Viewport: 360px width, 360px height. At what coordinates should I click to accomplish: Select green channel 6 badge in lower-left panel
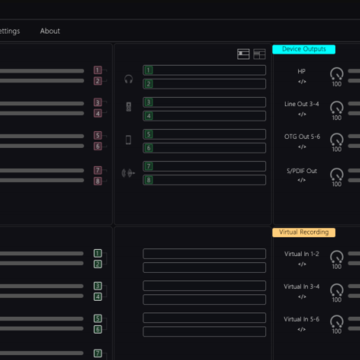point(97,329)
